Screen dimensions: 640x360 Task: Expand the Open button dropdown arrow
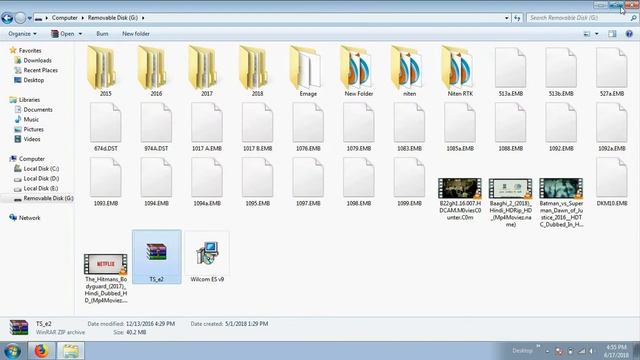[80, 34]
